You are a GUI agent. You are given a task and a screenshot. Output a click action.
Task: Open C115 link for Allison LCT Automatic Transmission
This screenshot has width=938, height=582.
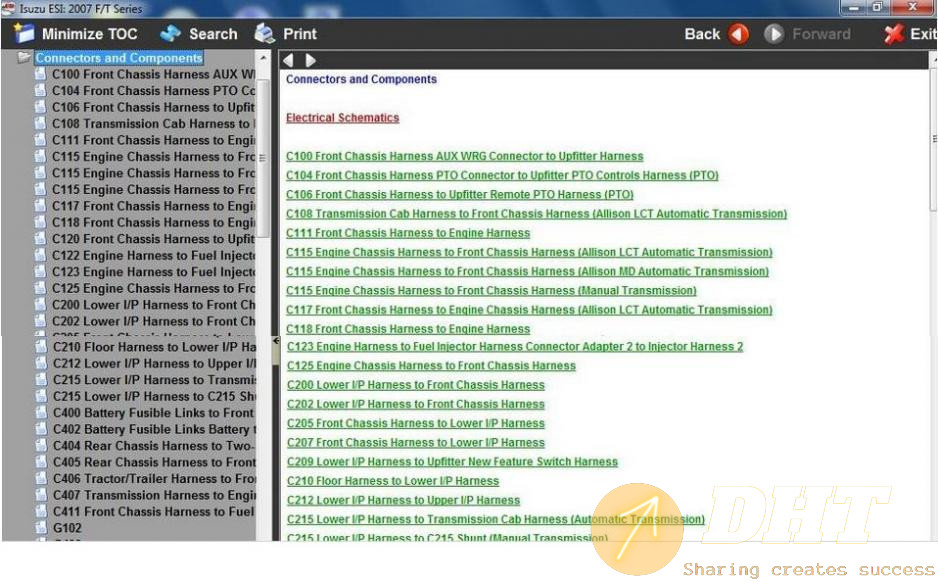point(529,252)
